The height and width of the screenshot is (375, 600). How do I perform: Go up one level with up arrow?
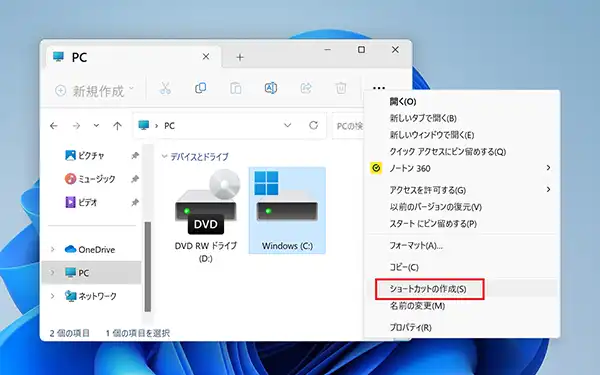tap(117, 126)
